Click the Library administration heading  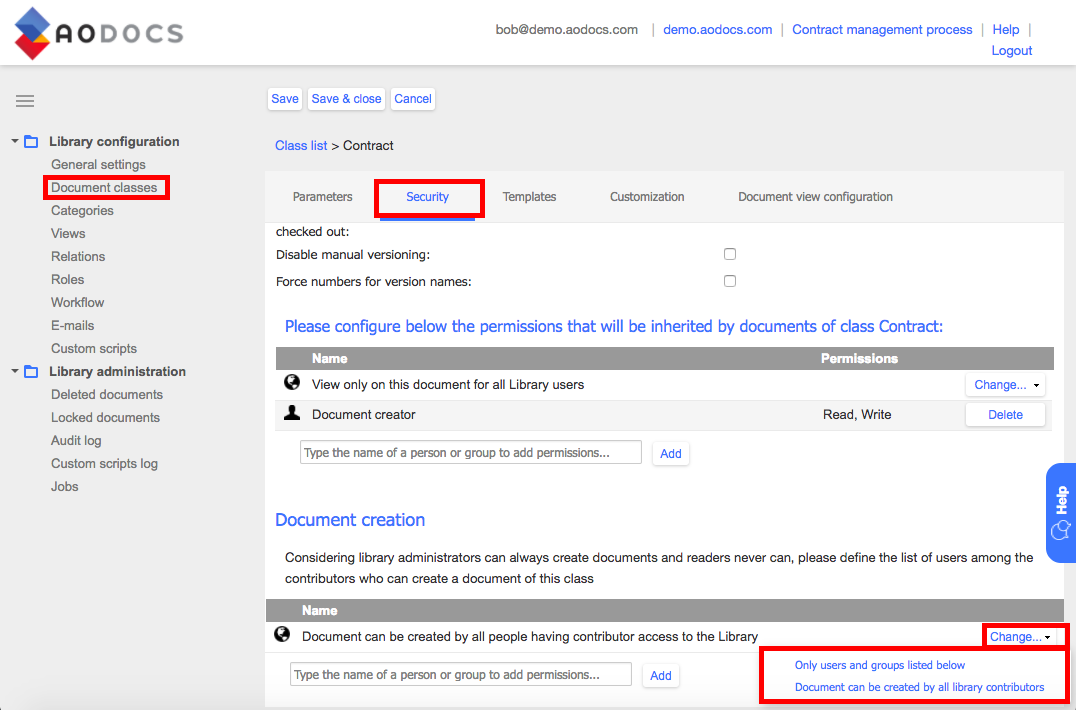(x=117, y=371)
